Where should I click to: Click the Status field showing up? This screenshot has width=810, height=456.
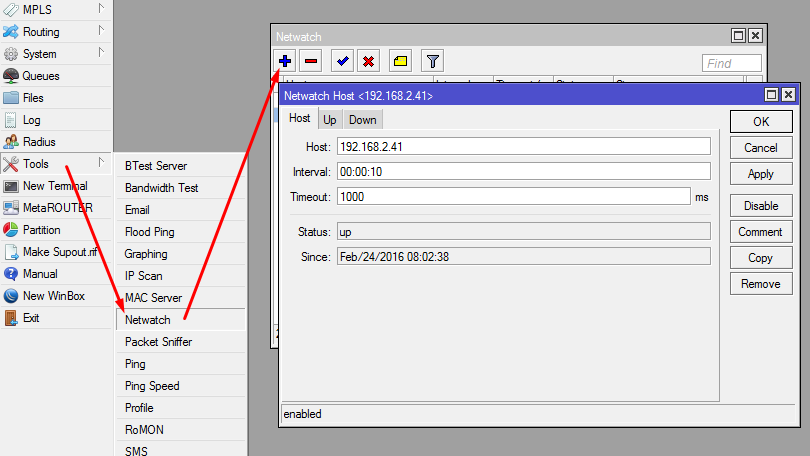(524, 232)
